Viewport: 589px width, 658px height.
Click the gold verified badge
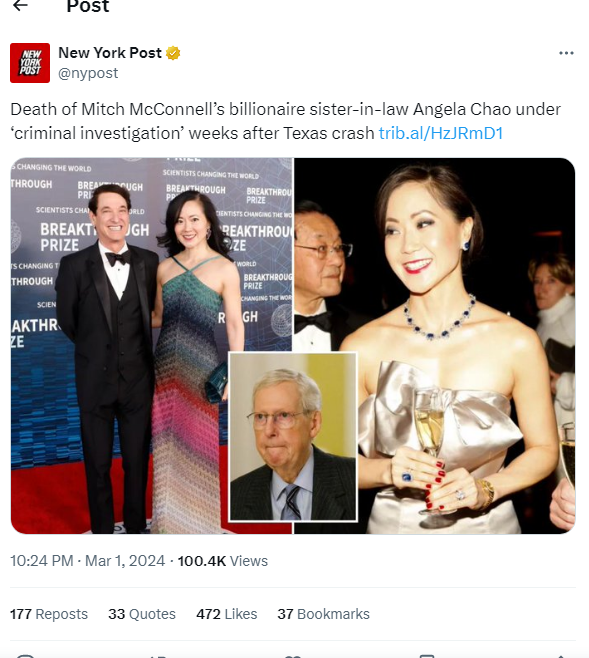tap(173, 53)
